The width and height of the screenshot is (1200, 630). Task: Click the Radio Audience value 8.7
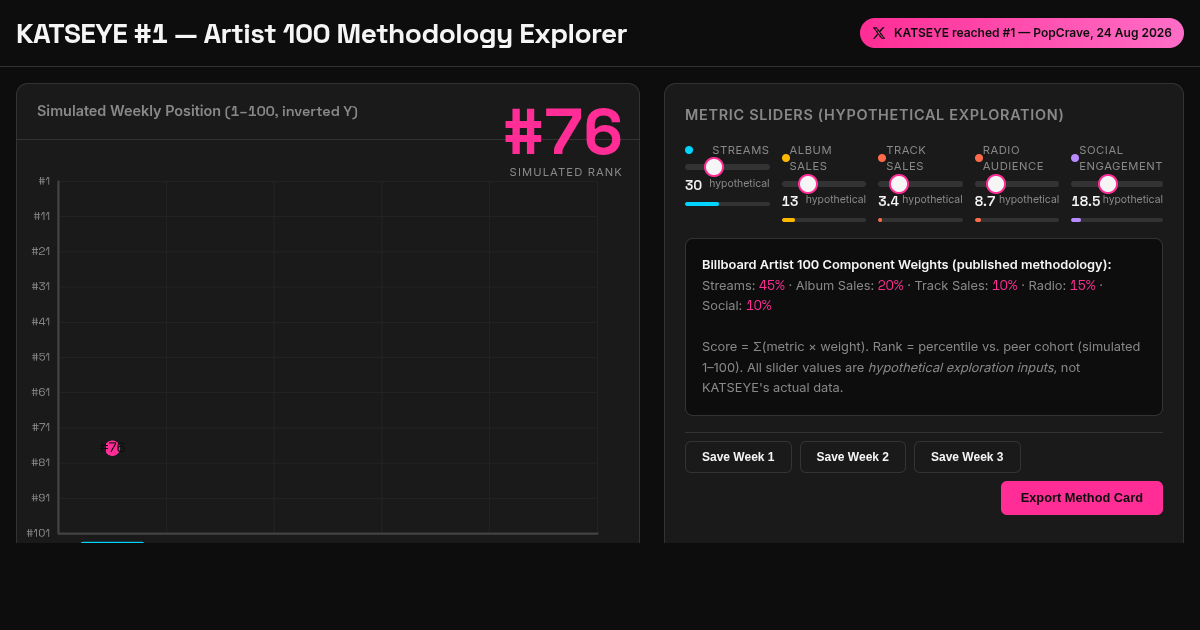point(985,201)
